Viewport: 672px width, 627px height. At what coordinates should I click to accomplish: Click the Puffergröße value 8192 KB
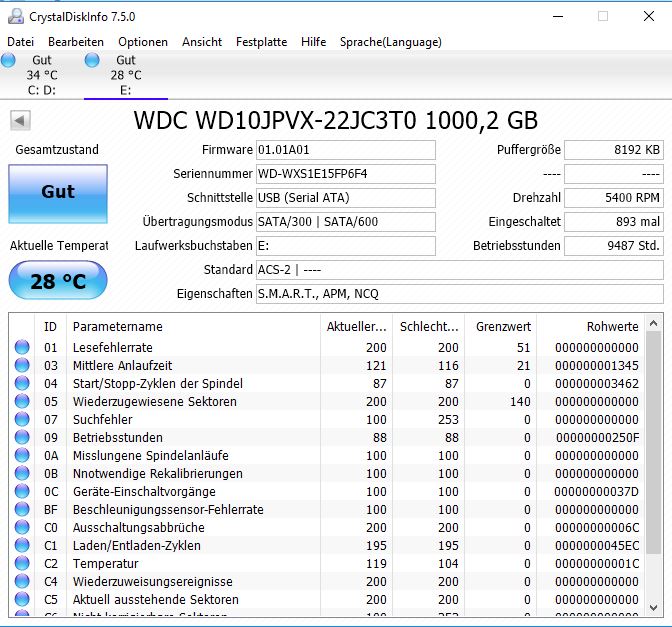click(614, 150)
